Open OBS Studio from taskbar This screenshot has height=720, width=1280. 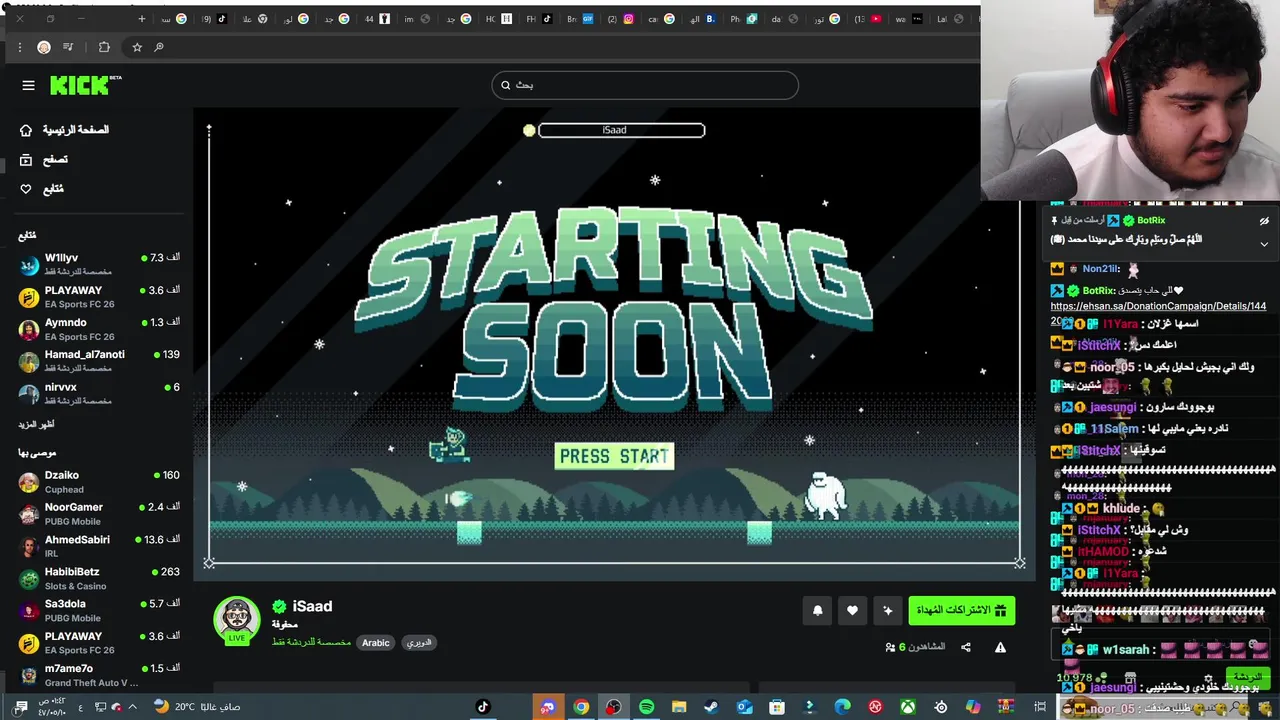click(x=614, y=707)
